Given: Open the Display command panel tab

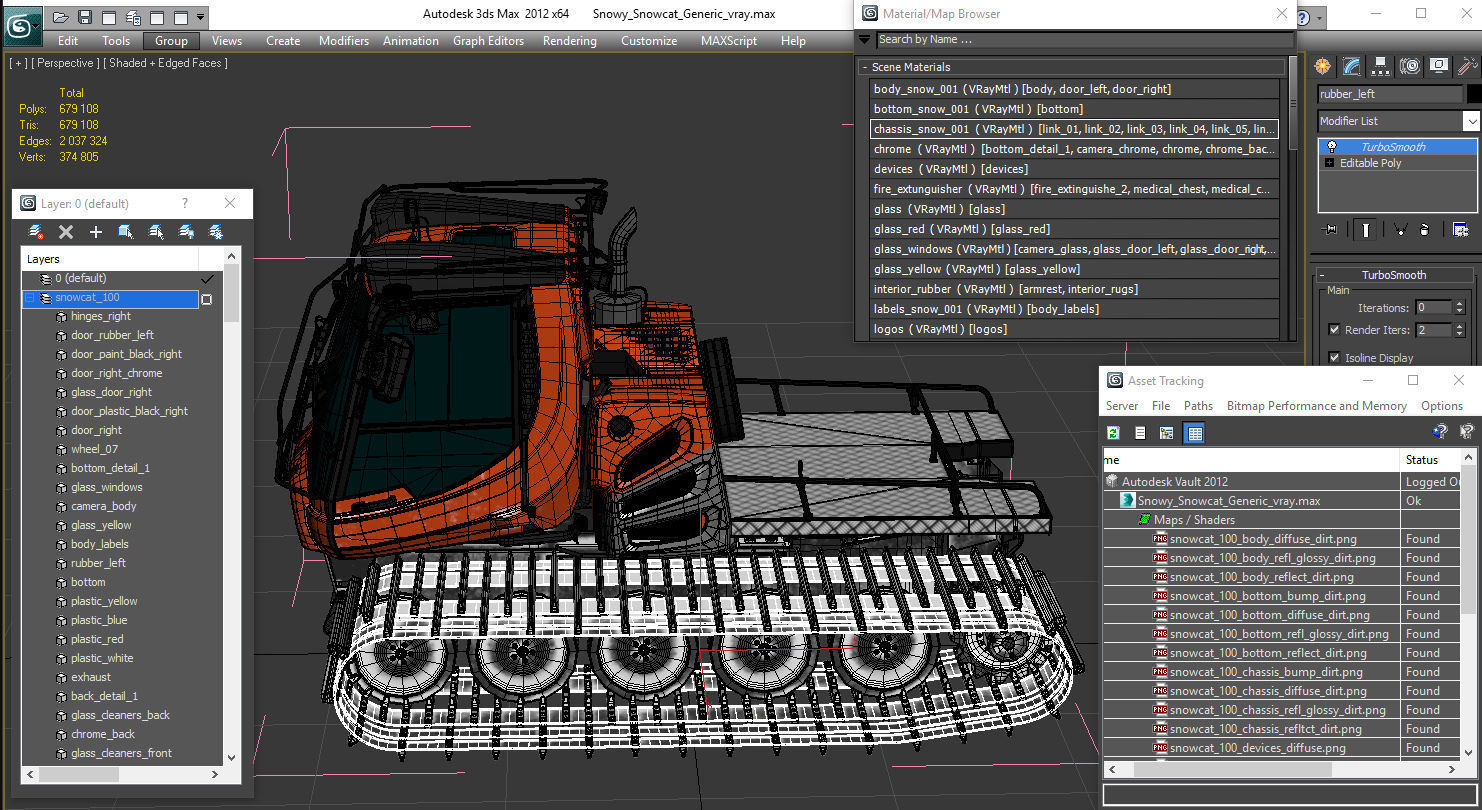Looking at the screenshot, I should click(x=1439, y=66).
